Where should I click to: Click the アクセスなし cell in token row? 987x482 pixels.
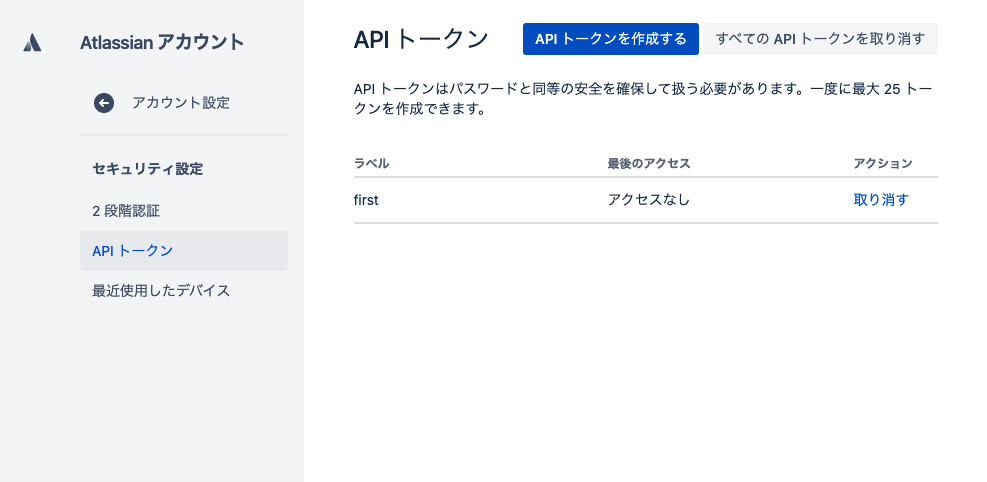click(649, 199)
